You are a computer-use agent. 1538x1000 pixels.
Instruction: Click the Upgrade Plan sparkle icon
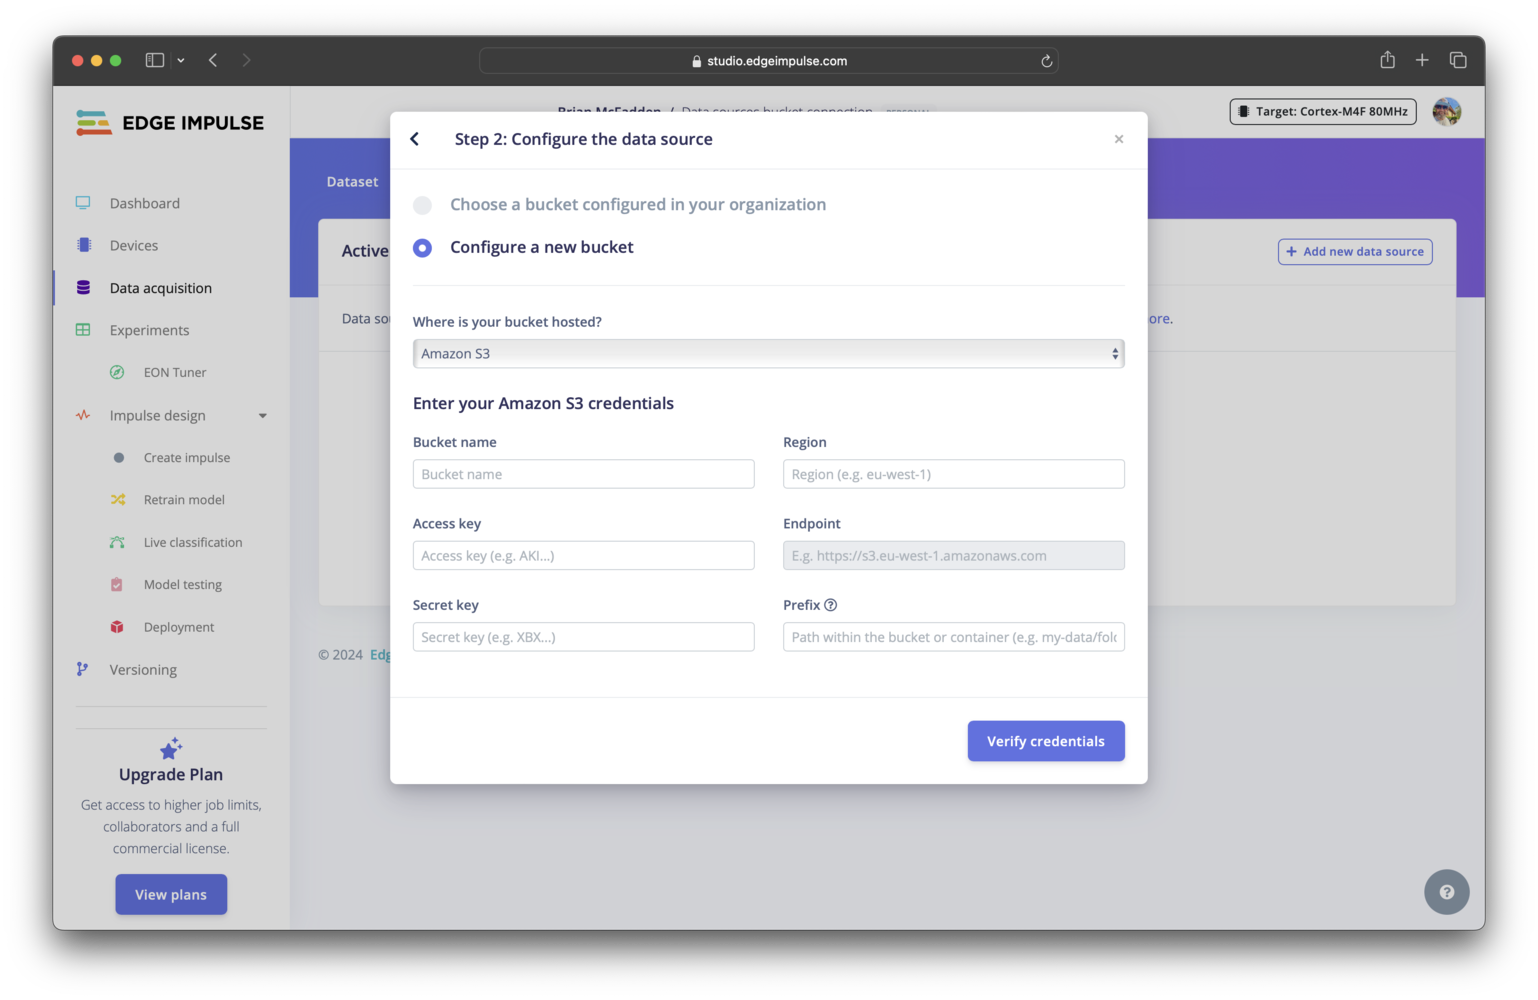tap(171, 749)
